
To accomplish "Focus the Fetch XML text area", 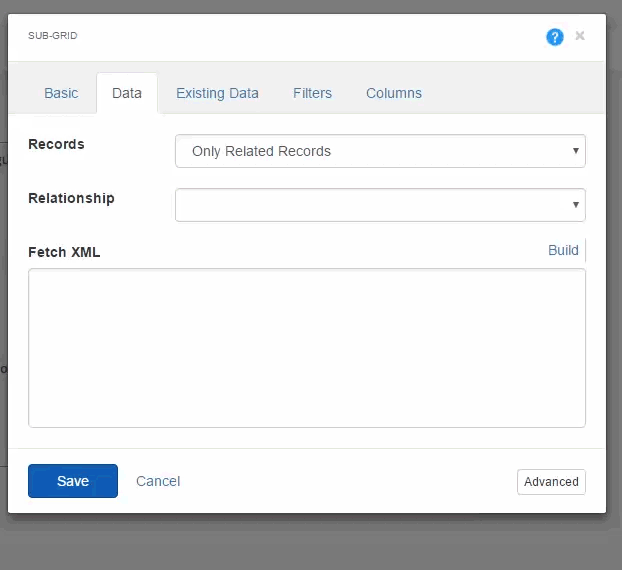I will tap(307, 348).
